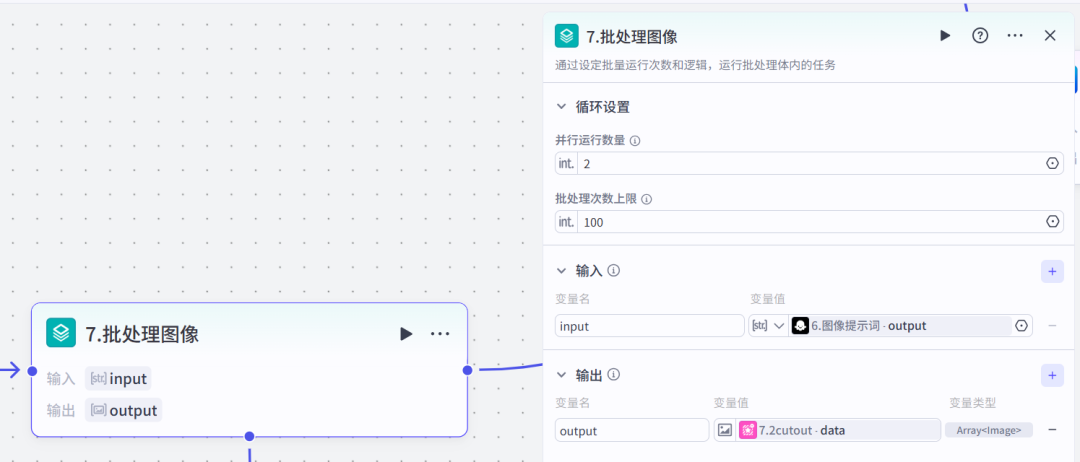Run the 7.批处理图像 canvas node
The width and height of the screenshot is (1080, 462).
pos(406,334)
